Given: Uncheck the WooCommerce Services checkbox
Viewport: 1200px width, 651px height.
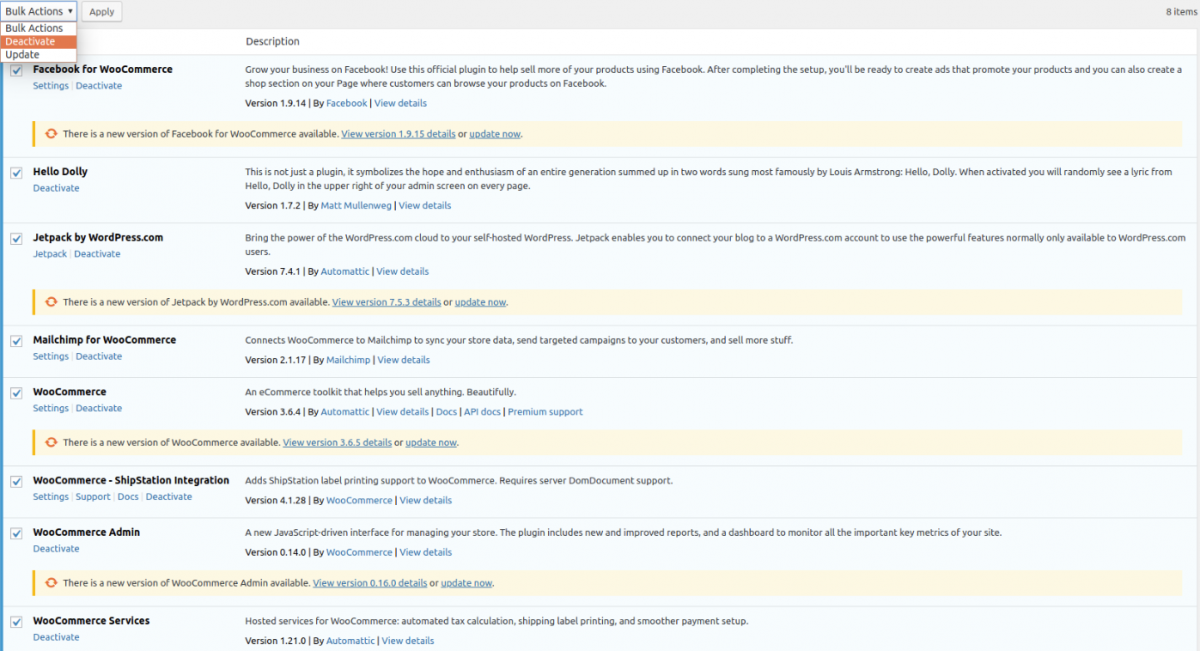Looking at the screenshot, I should click(x=16, y=622).
